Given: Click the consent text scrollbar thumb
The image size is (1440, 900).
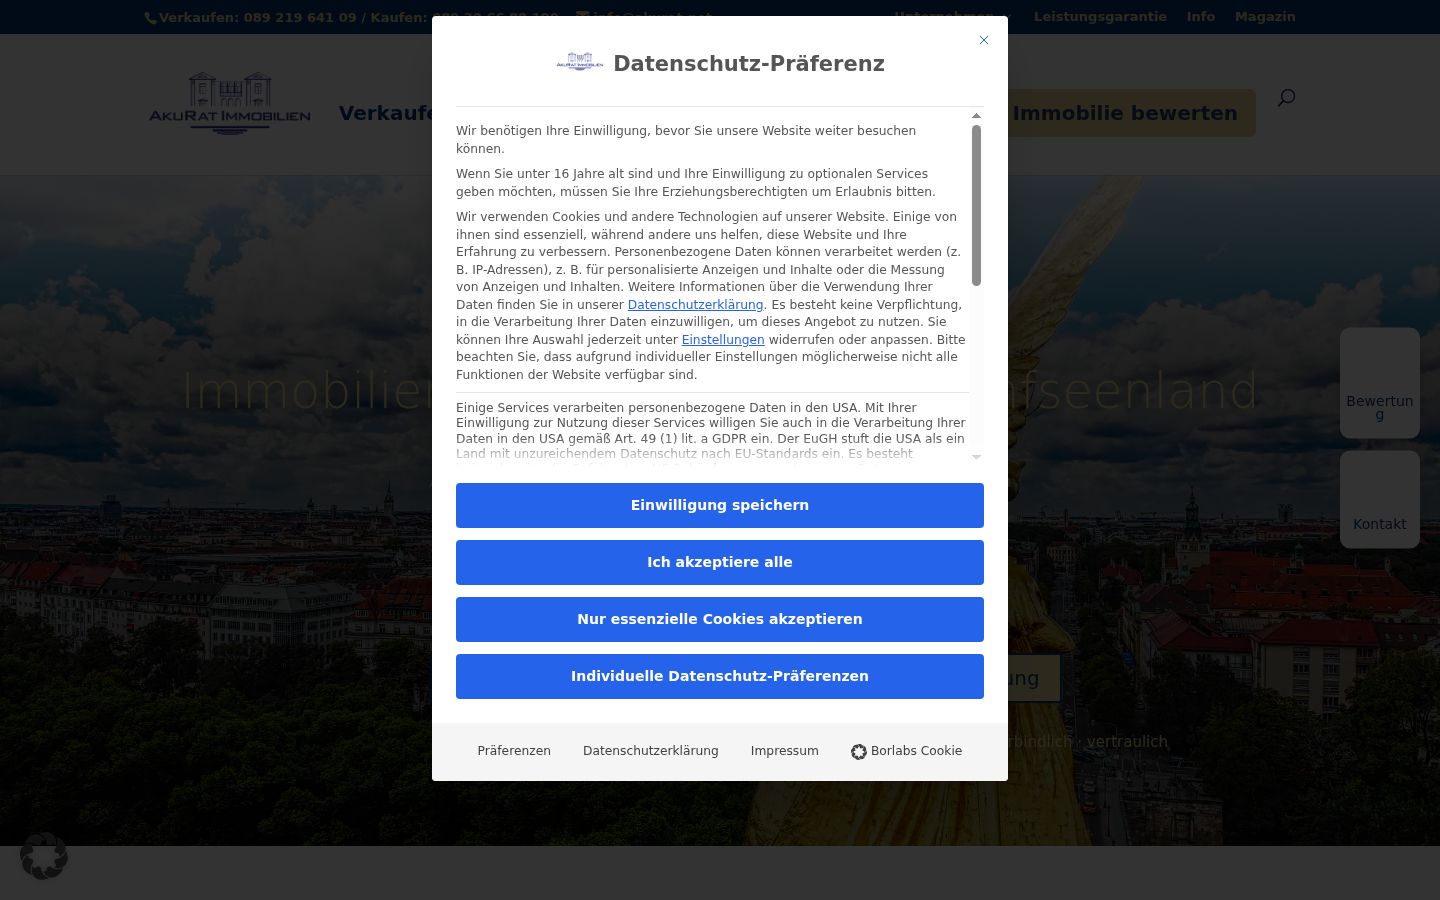Looking at the screenshot, I should click(x=977, y=205).
